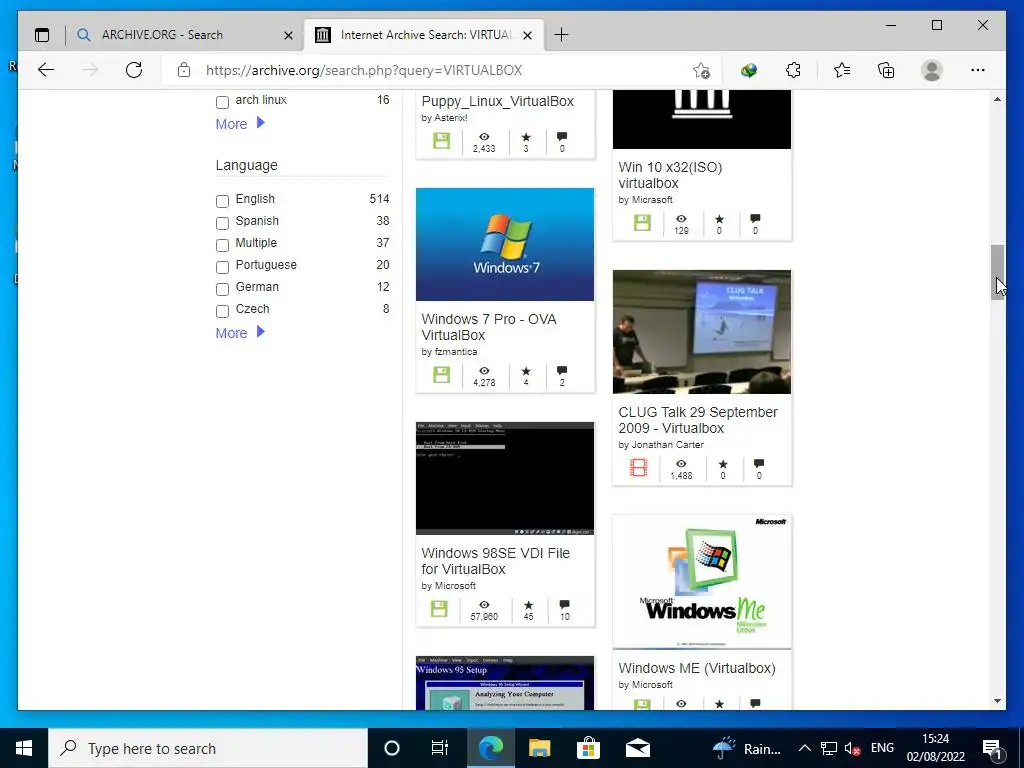The image size is (1024, 768).
Task: Click the muted volume tray icon
Action: point(852,748)
